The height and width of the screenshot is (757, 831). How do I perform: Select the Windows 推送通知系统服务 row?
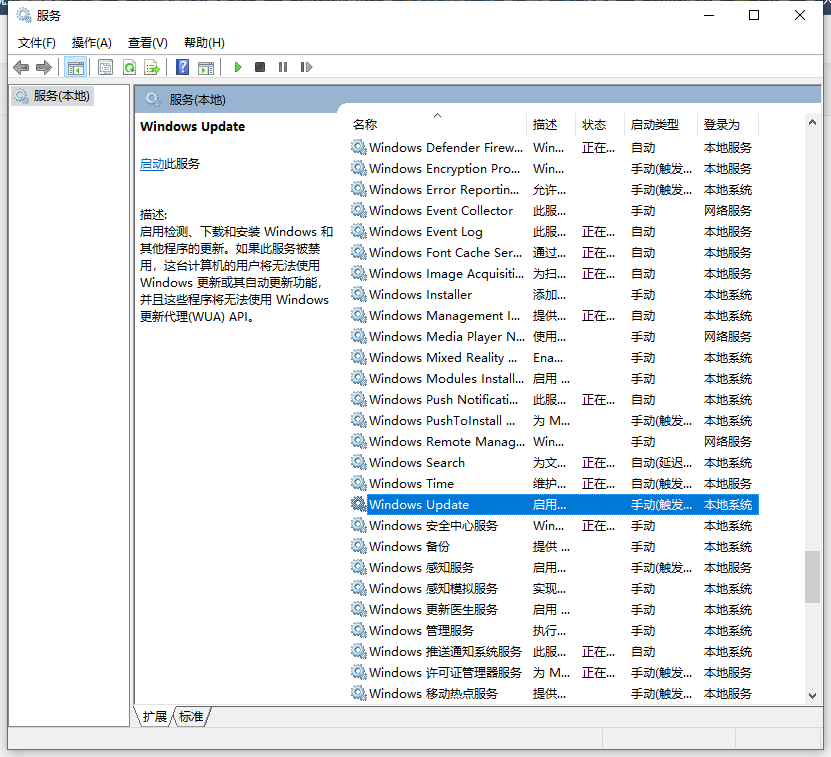tap(554, 652)
